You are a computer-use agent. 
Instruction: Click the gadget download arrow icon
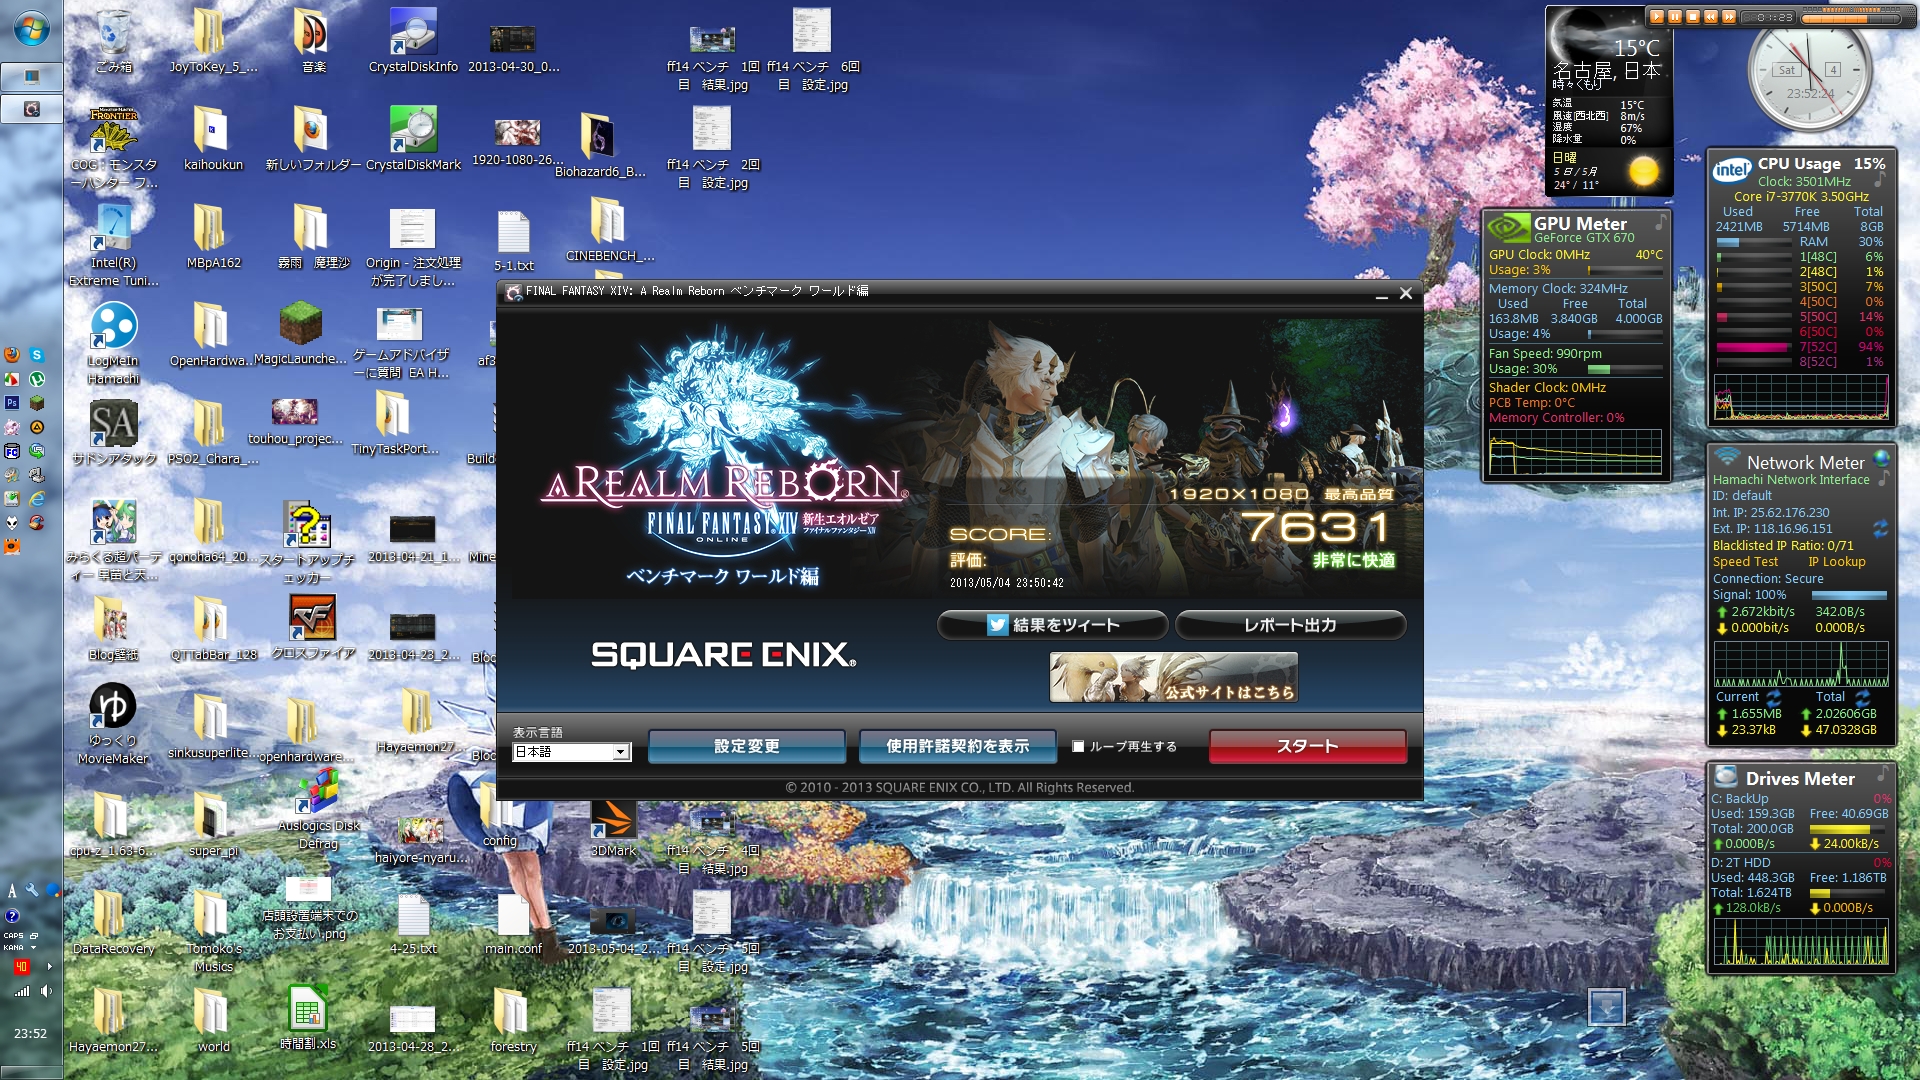point(1607,1007)
